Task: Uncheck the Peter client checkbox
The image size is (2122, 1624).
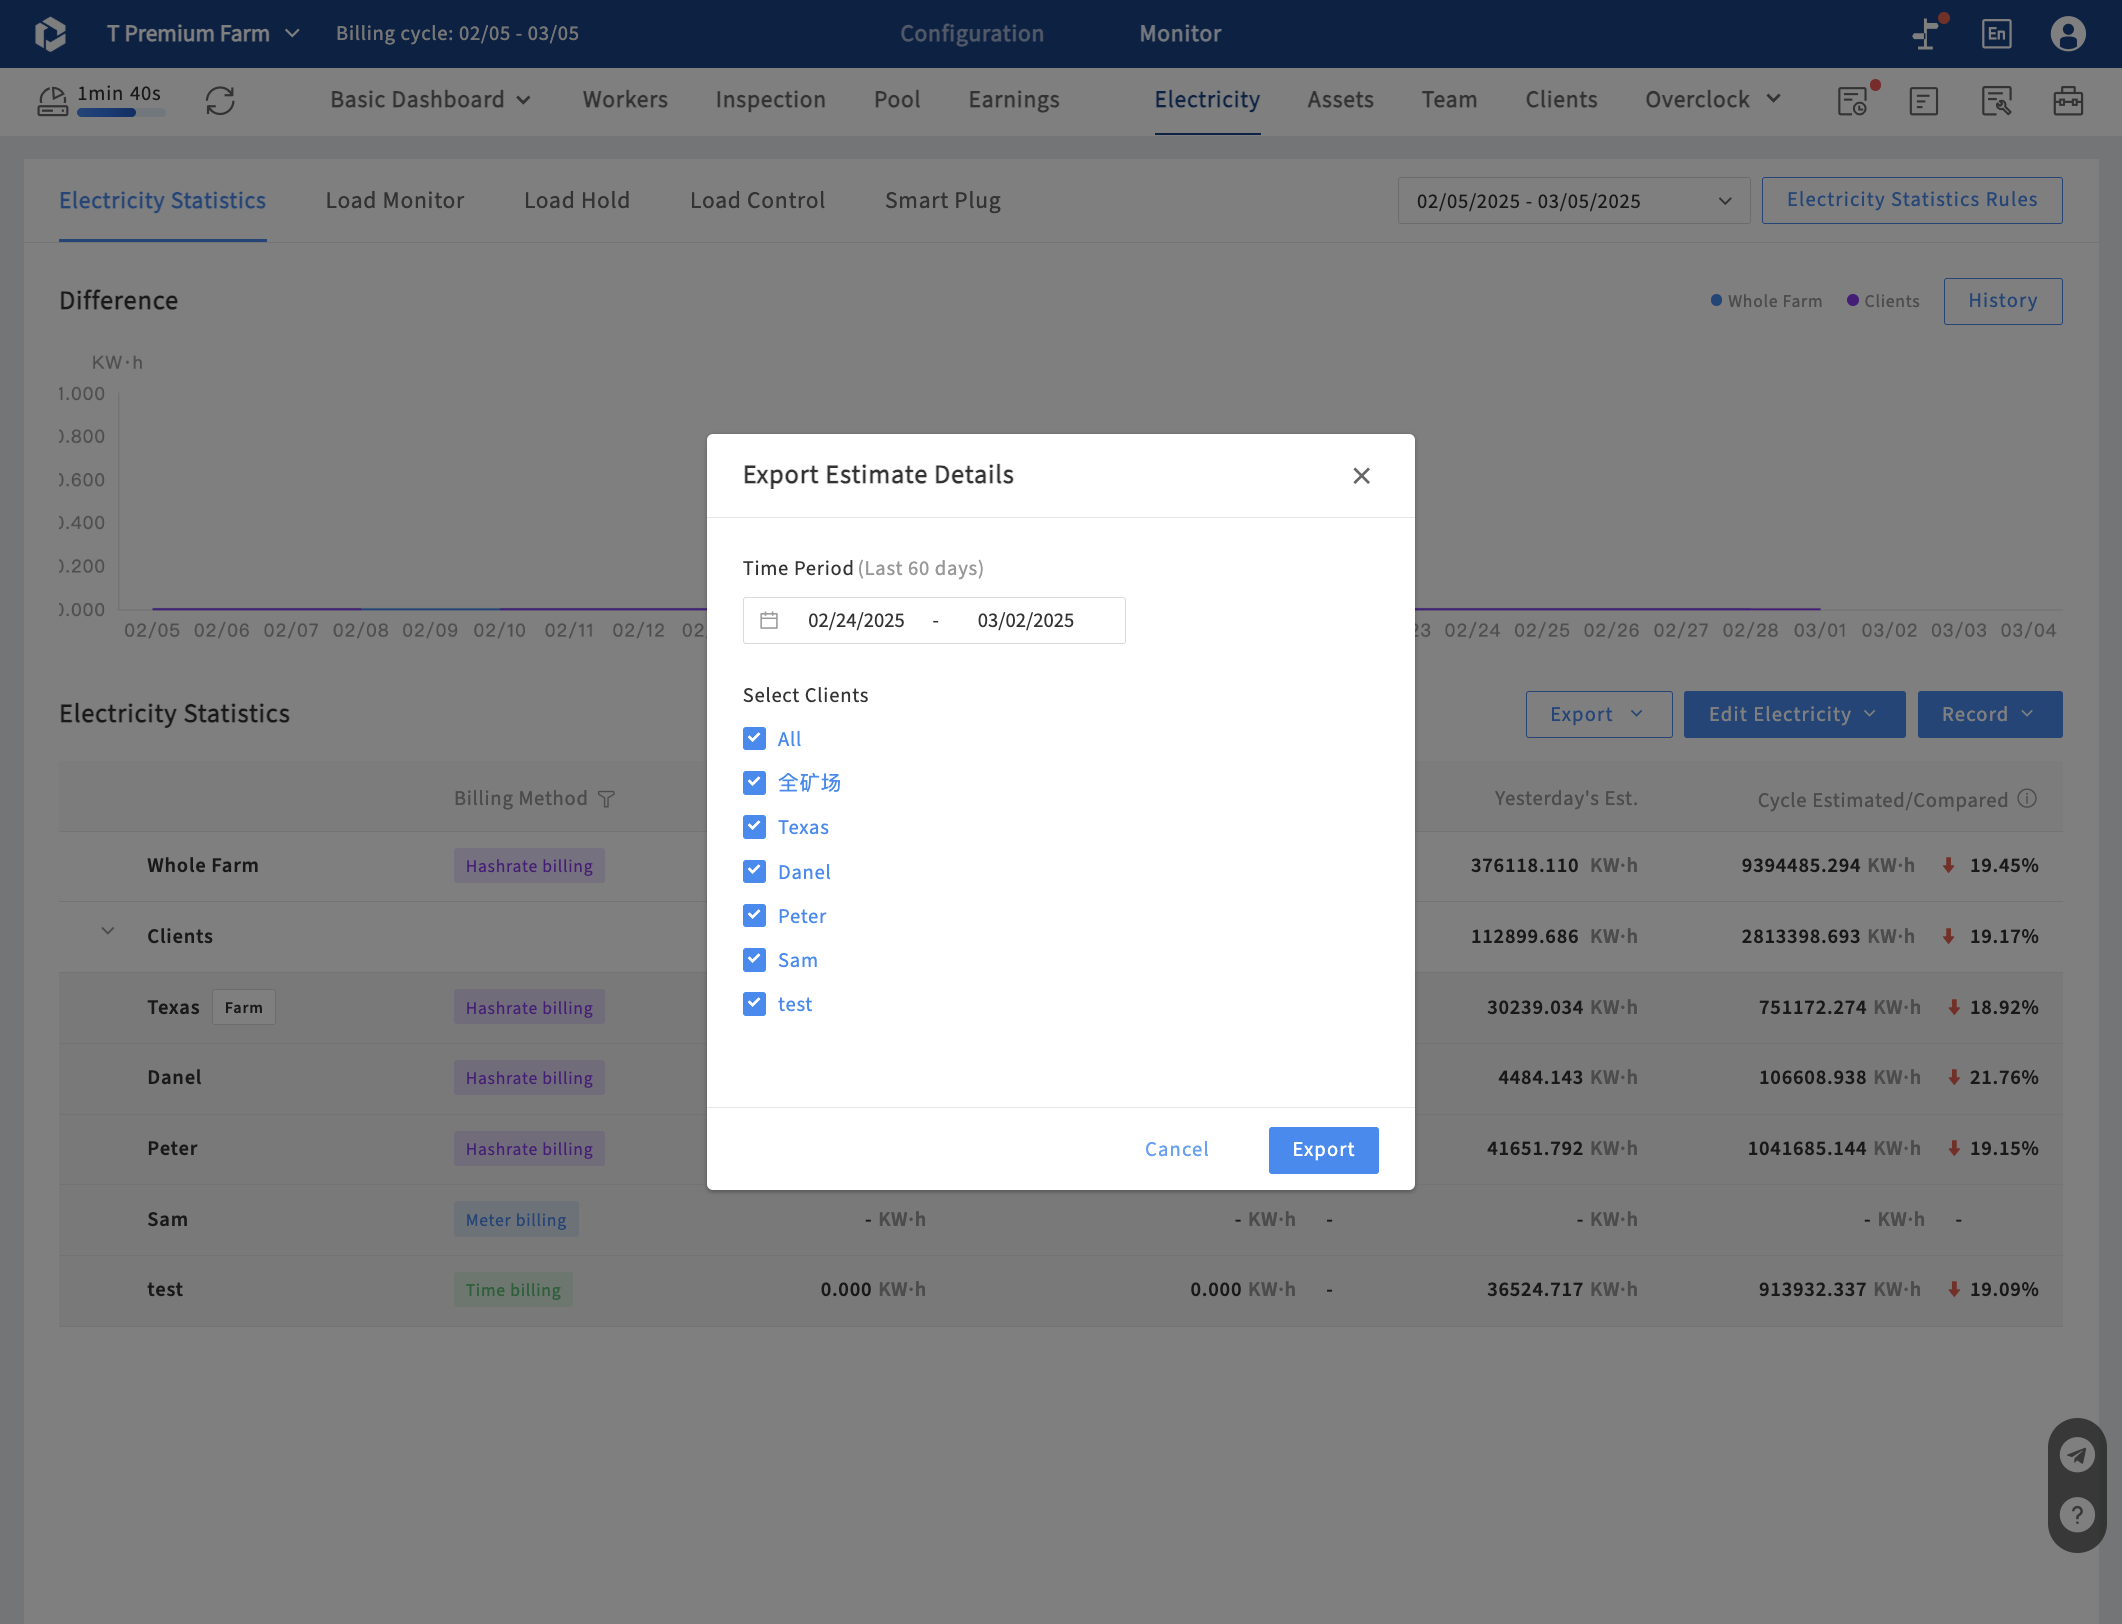Action: click(x=755, y=916)
